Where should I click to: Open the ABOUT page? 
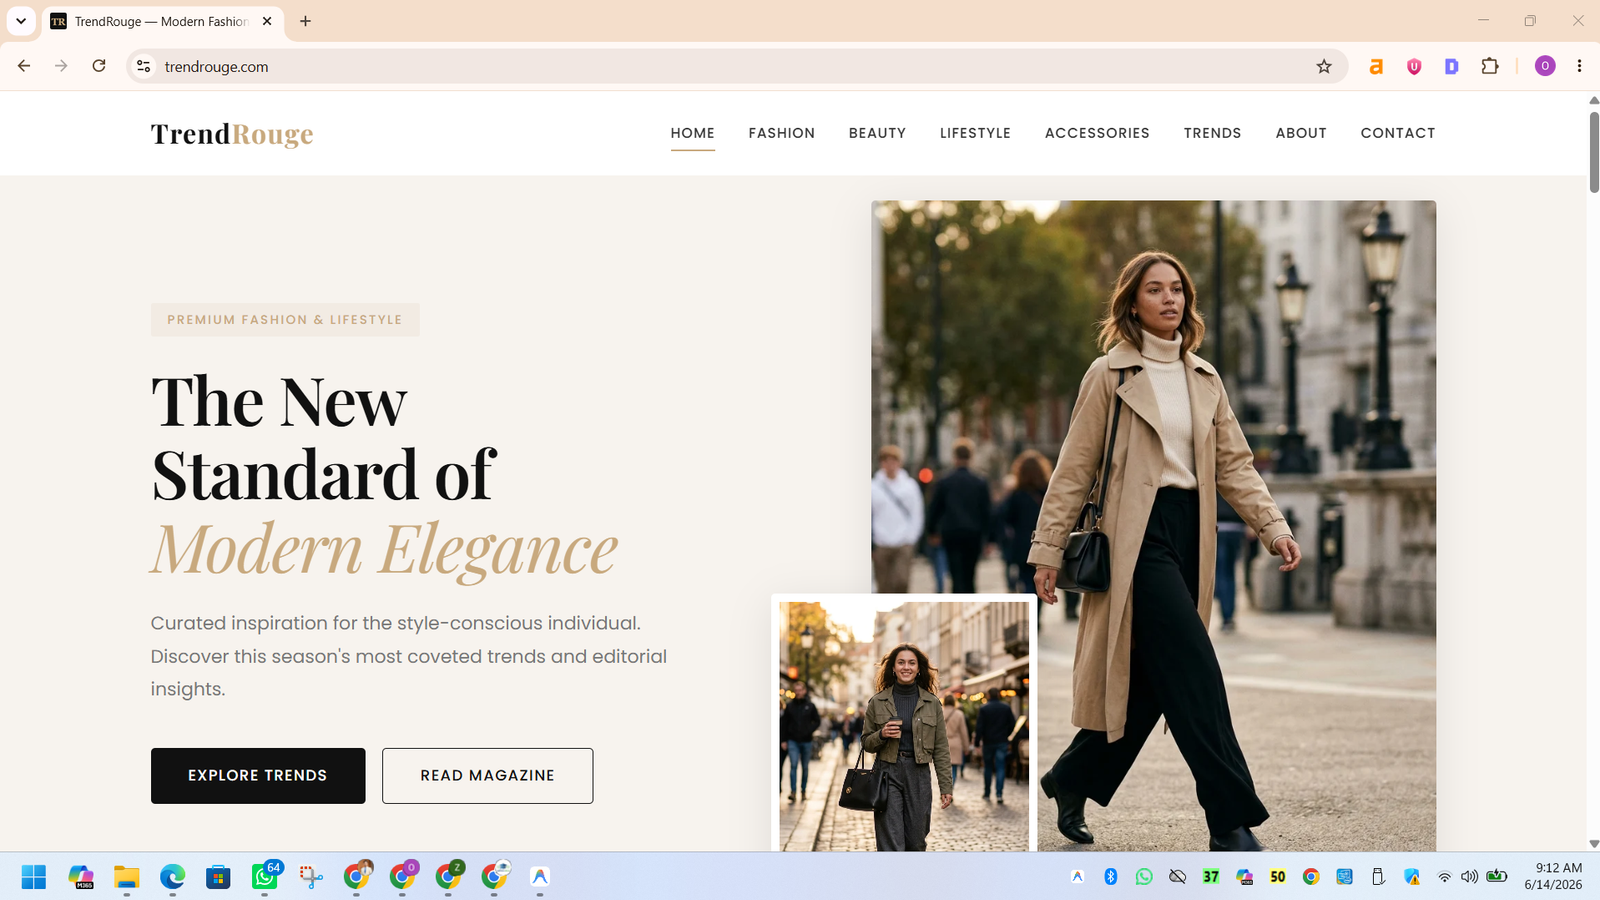(x=1301, y=133)
